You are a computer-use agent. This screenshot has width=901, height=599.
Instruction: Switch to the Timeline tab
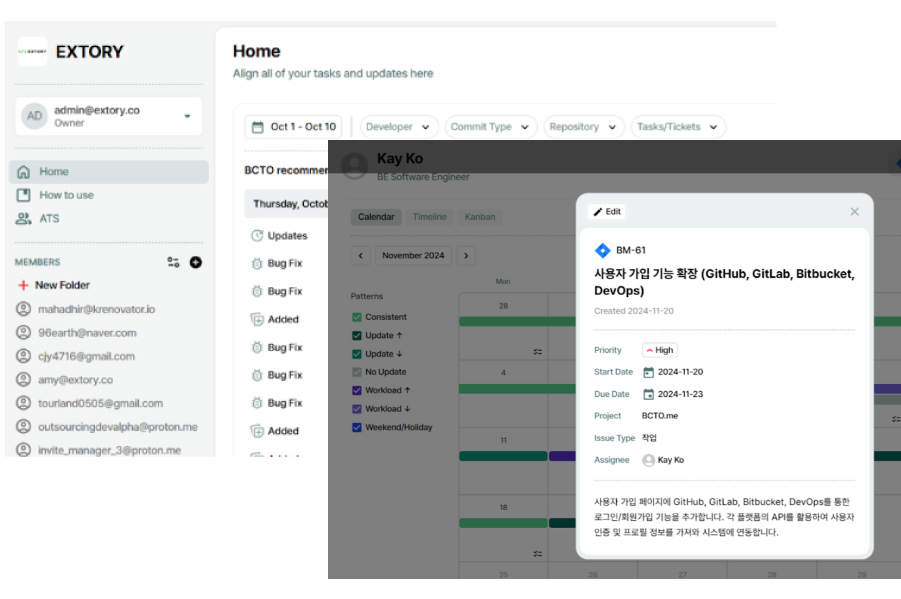[x=429, y=217]
